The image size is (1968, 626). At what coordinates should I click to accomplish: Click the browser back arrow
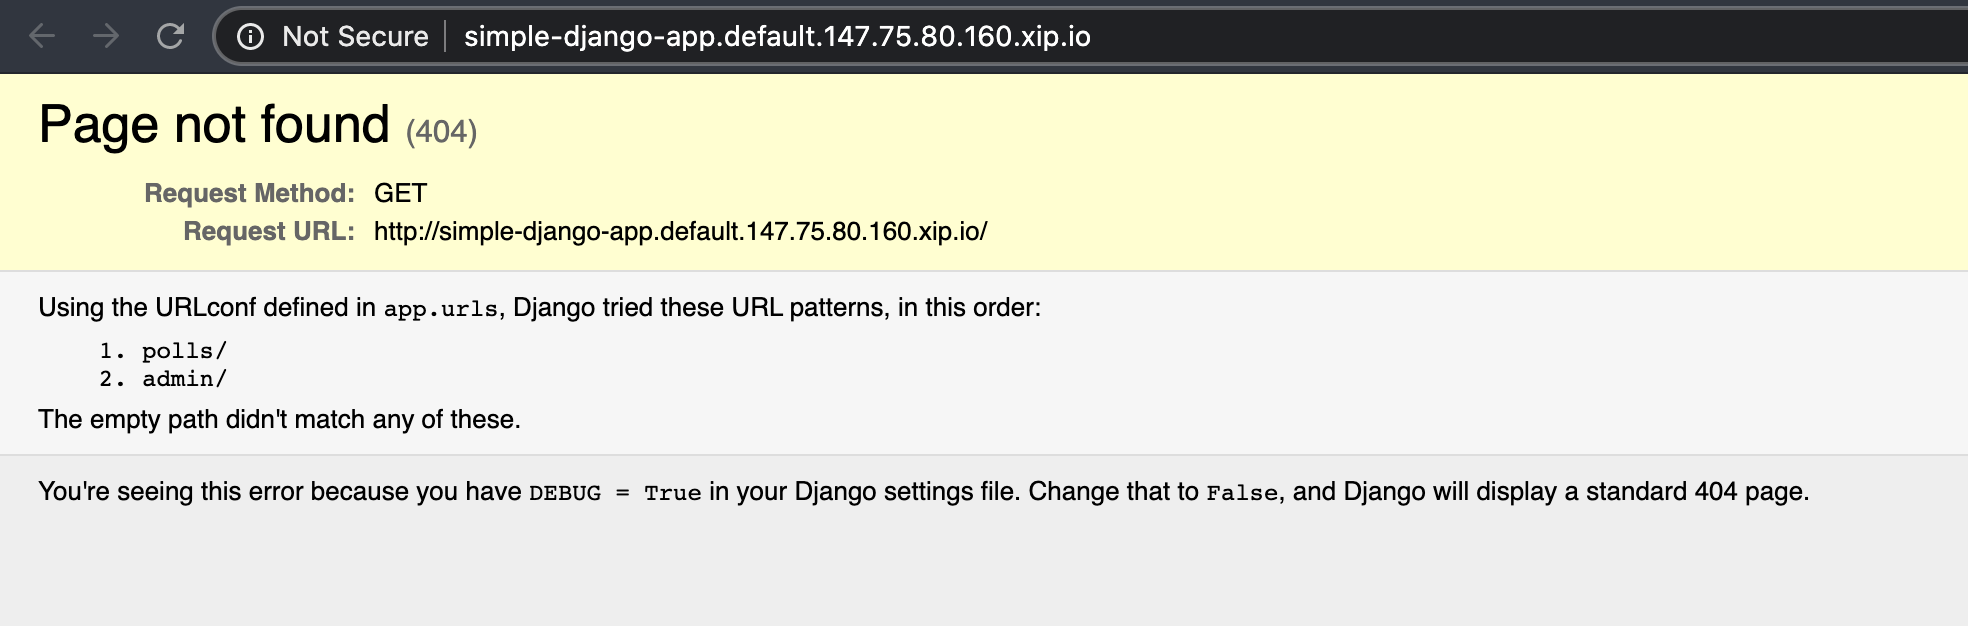[x=42, y=37]
